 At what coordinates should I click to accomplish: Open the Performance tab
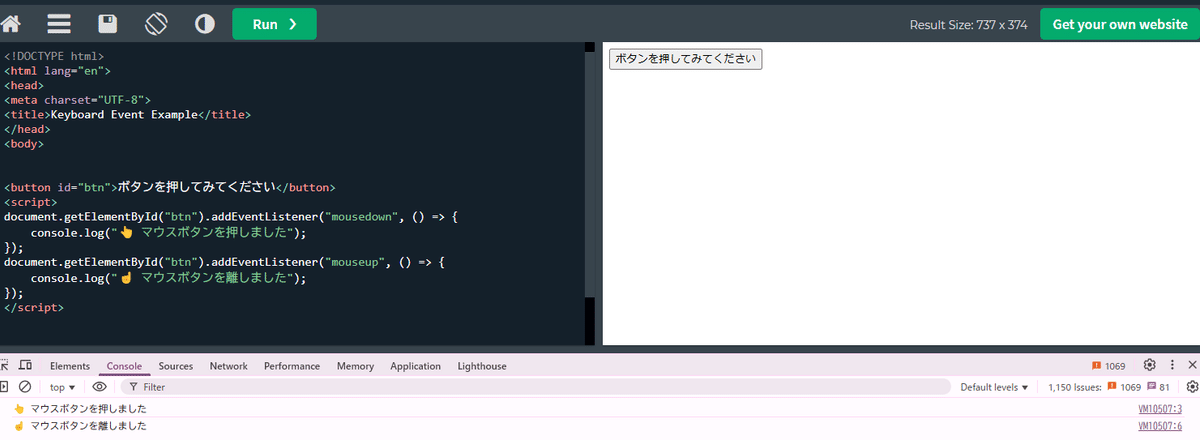[292, 366]
